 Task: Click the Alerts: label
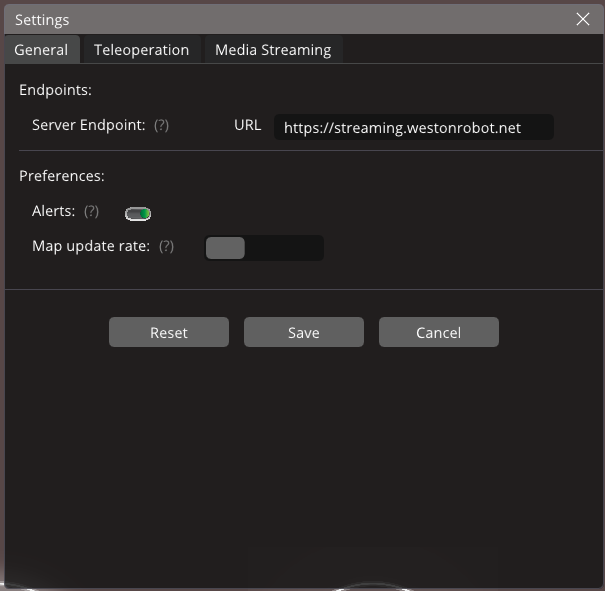[54, 211]
